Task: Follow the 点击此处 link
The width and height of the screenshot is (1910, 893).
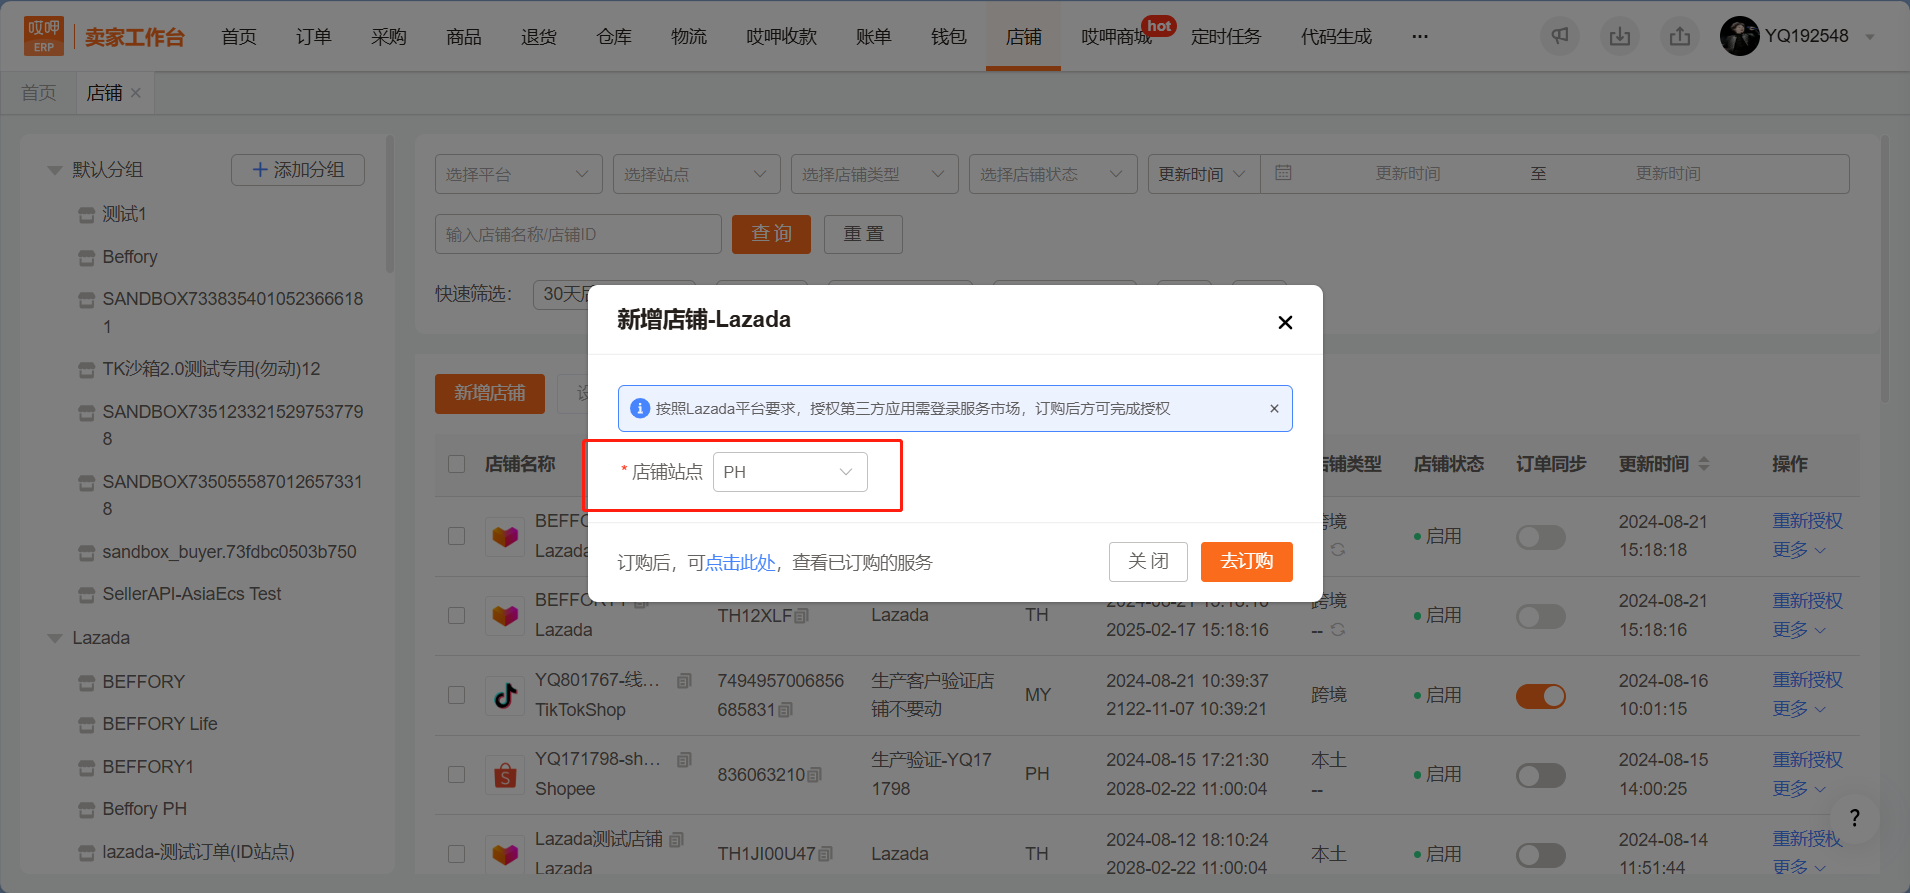Action: point(740,563)
